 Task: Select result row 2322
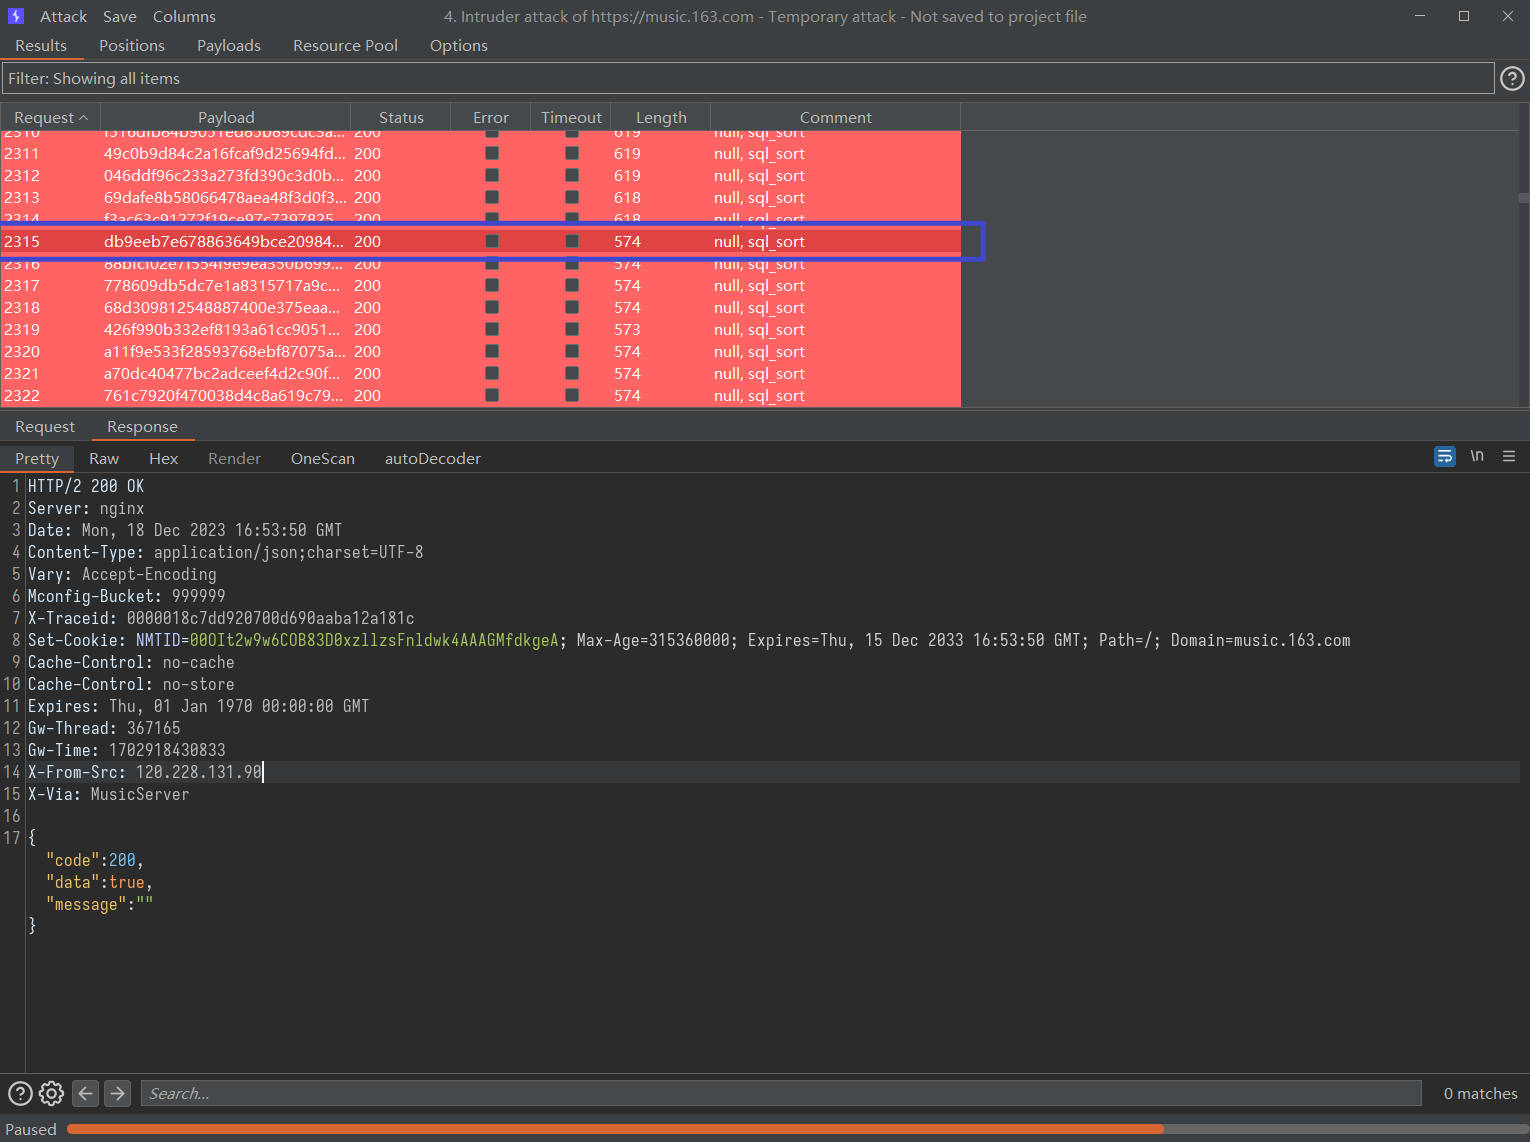[480, 396]
